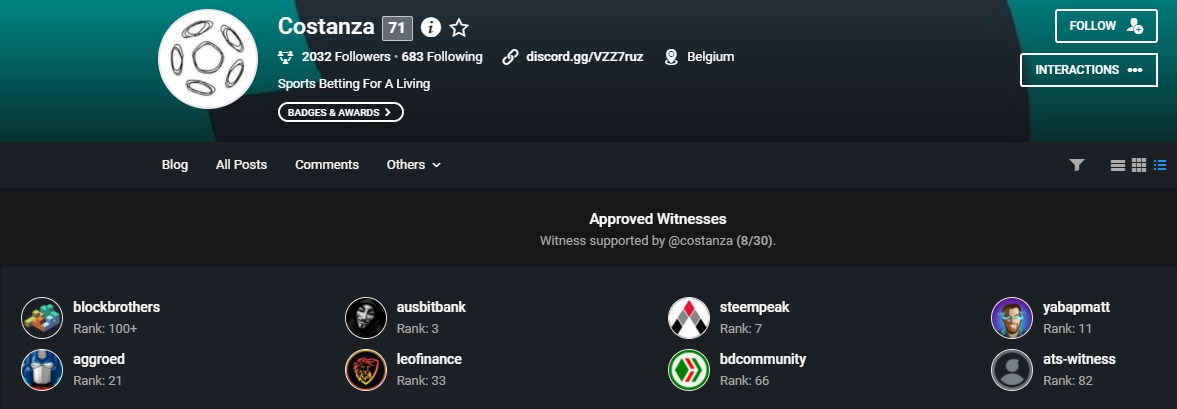Click the info icon next to Costanza
Viewport: 1177px width, 409px height.
click(430, 28)
